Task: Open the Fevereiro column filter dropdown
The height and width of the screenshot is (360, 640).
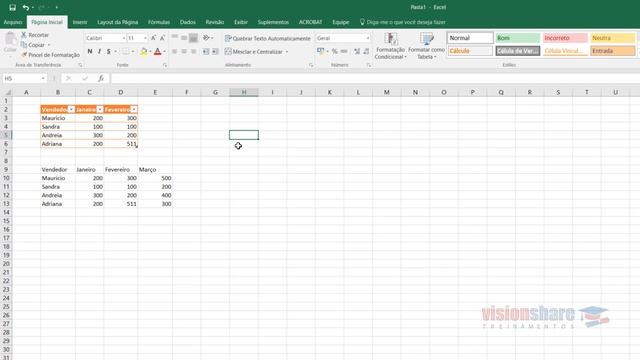Action: click(133, 109)
